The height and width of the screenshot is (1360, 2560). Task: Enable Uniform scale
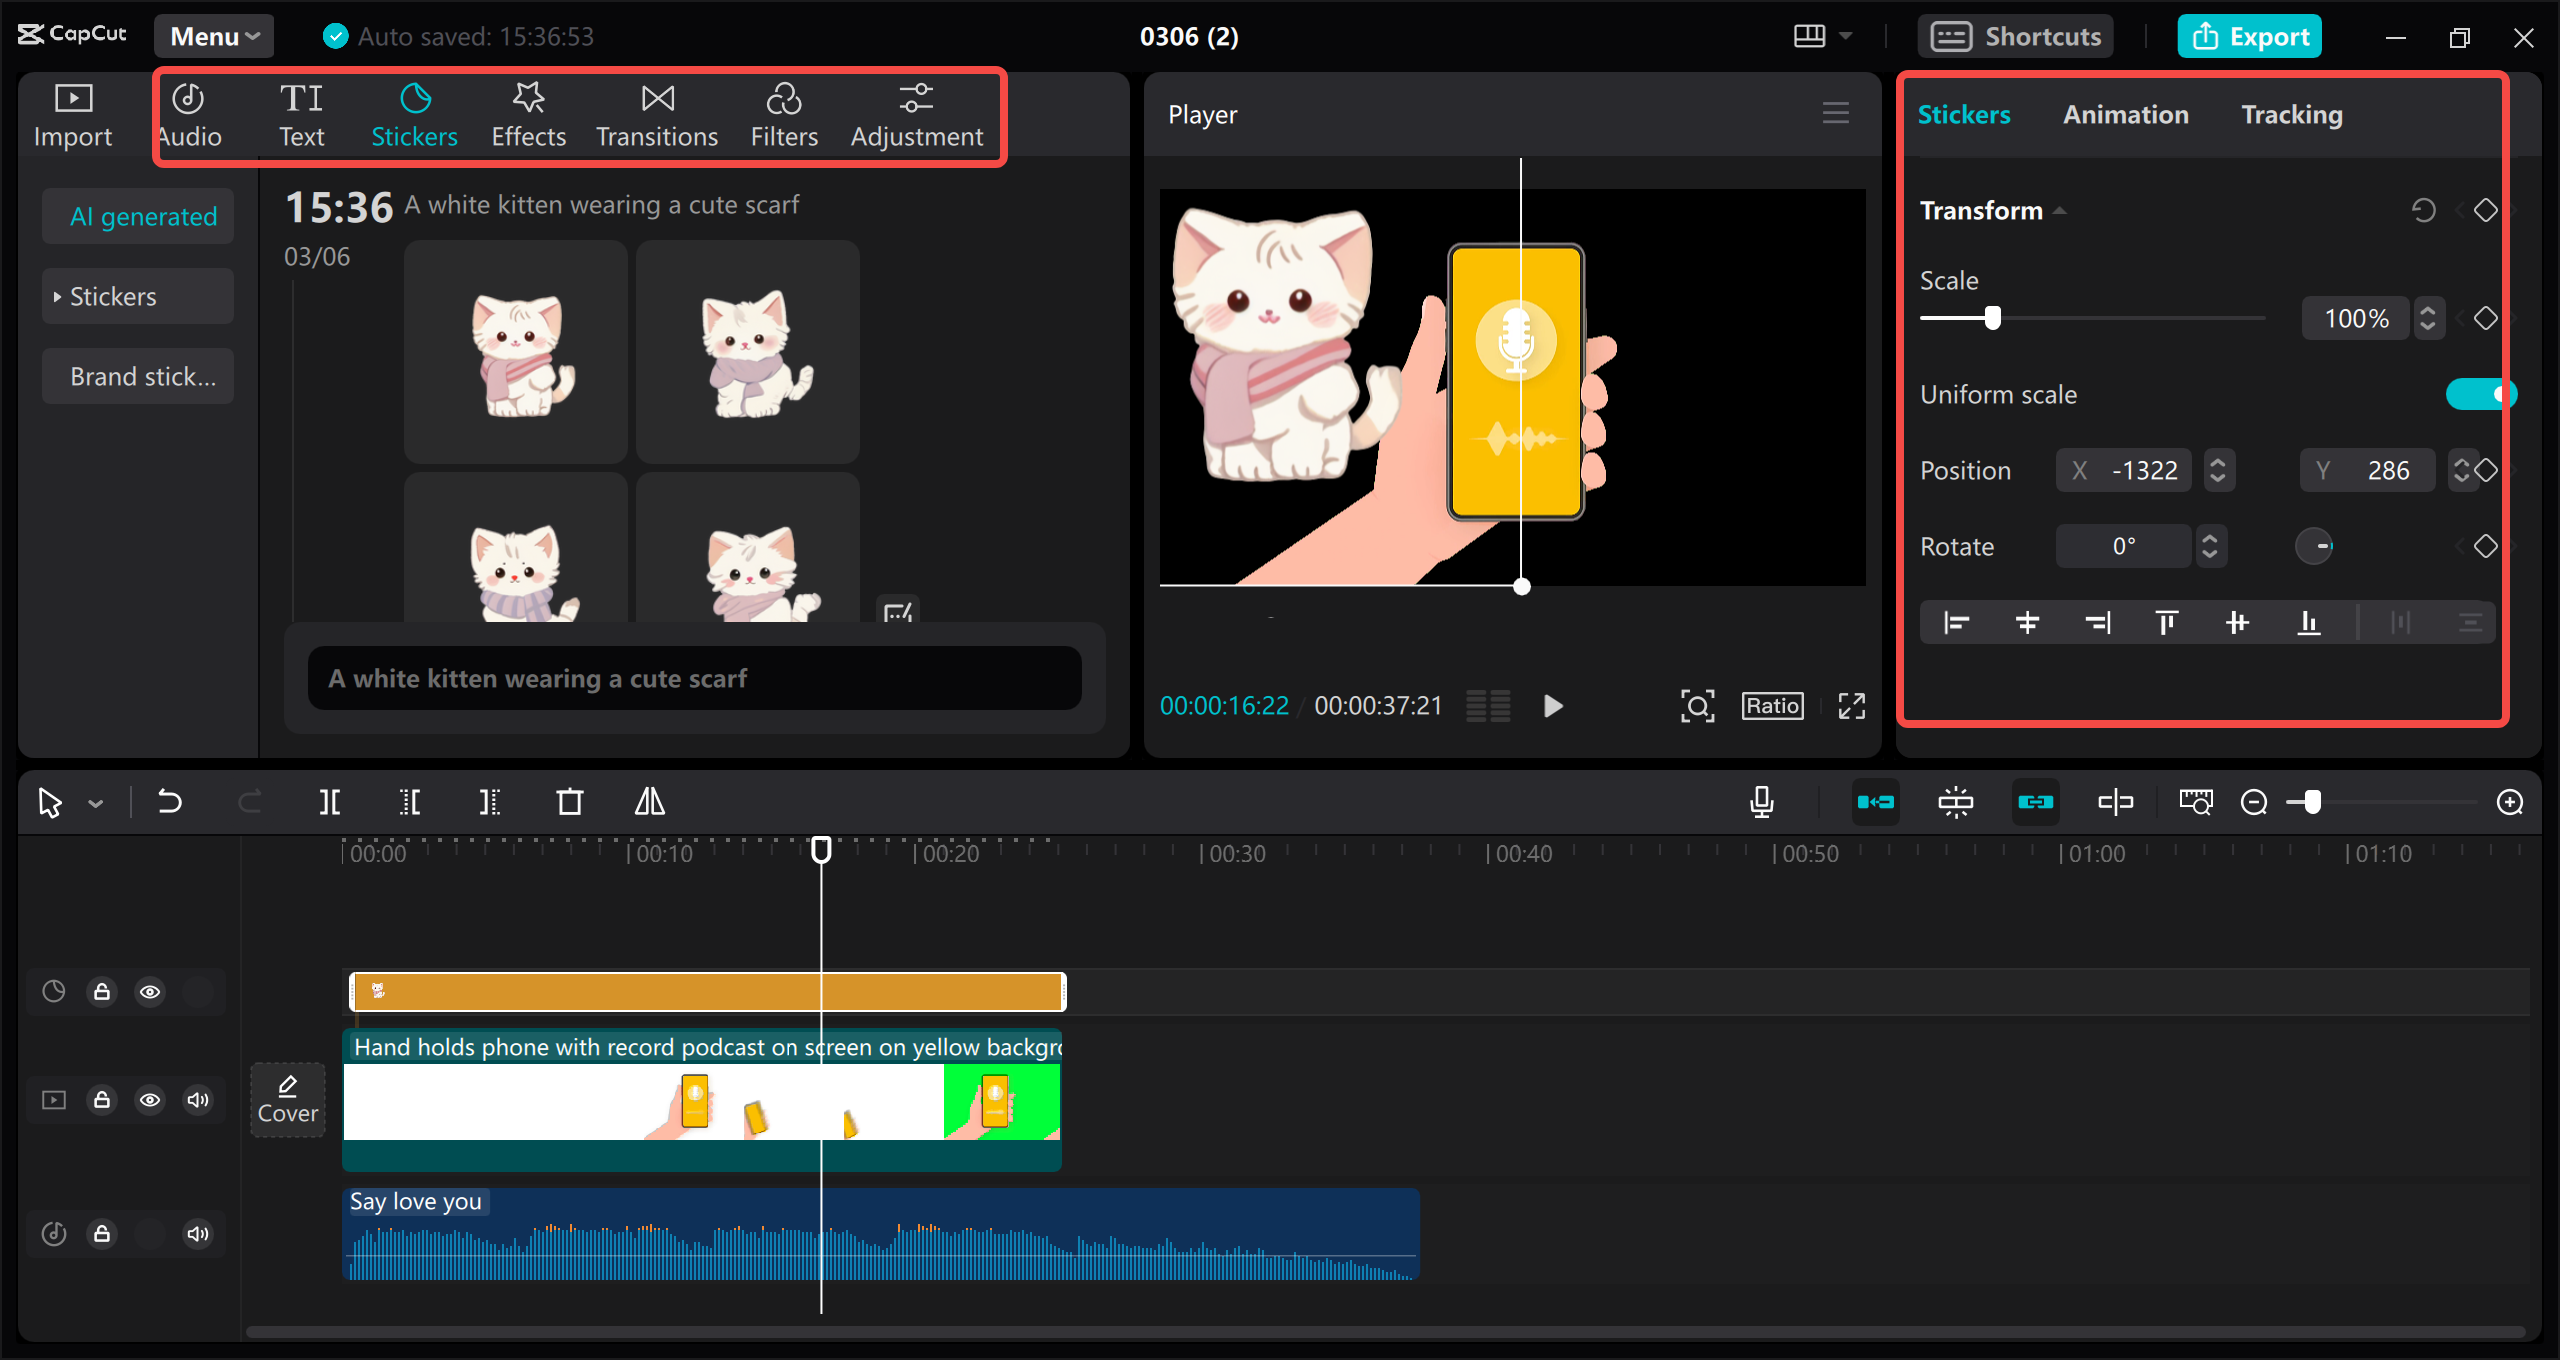click(2481, 394)
